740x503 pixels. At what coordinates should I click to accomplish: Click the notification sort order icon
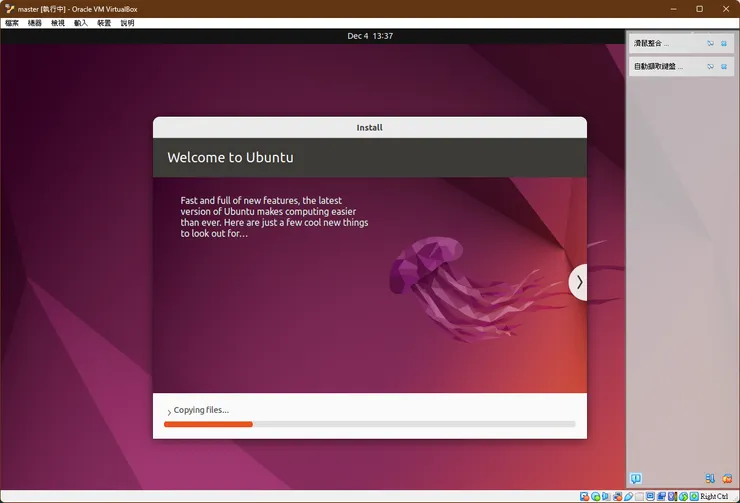pos(710,478)
